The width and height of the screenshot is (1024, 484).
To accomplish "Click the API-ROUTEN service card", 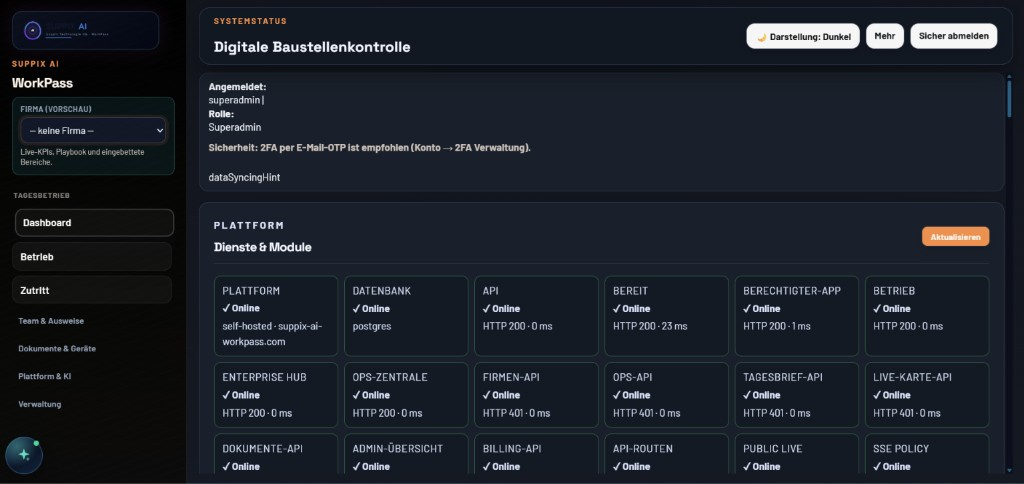I will click(x=666, y=454).
